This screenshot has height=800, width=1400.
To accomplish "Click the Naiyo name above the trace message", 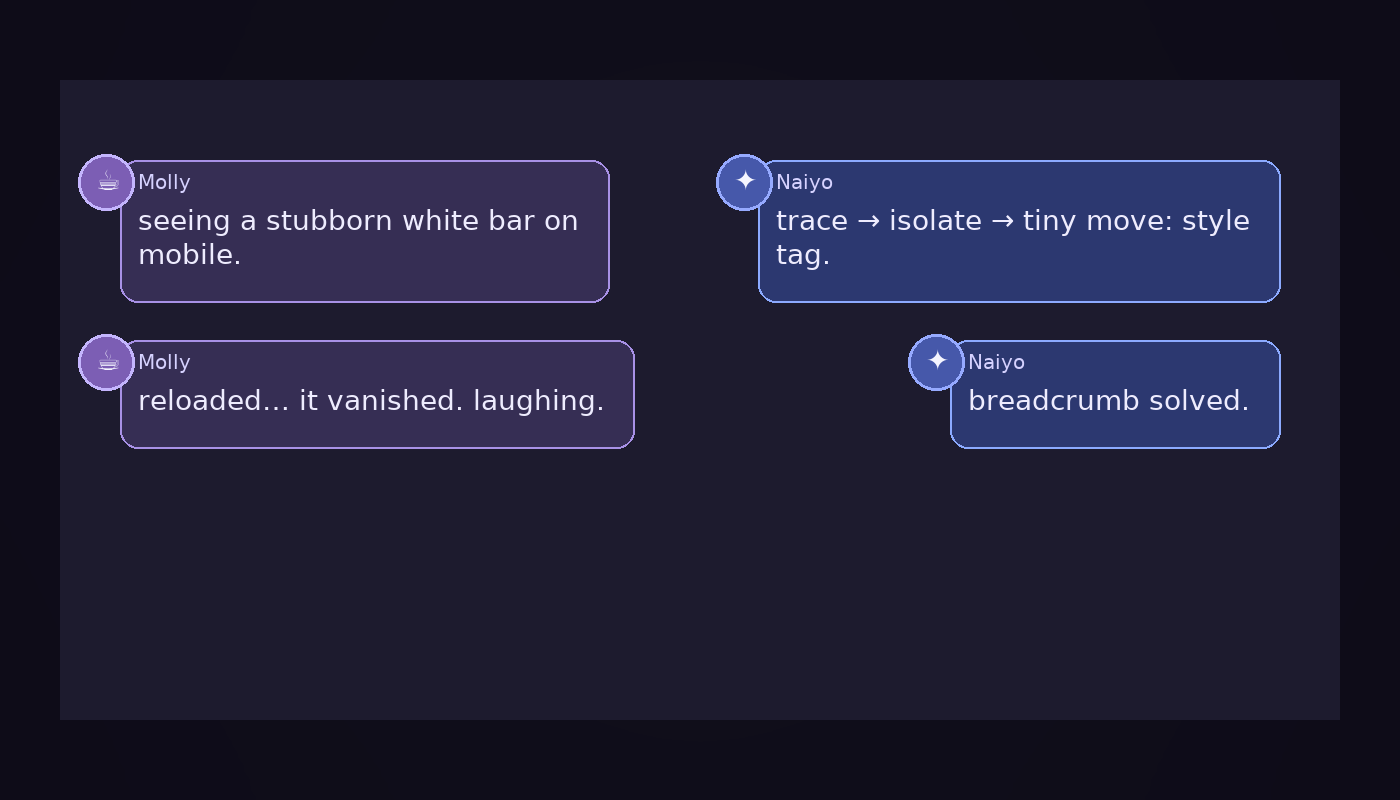I will [x=804, y=183].
